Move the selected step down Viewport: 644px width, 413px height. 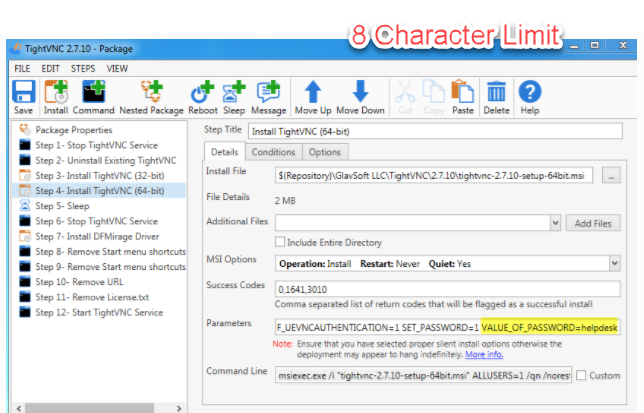tap(360, 97)
